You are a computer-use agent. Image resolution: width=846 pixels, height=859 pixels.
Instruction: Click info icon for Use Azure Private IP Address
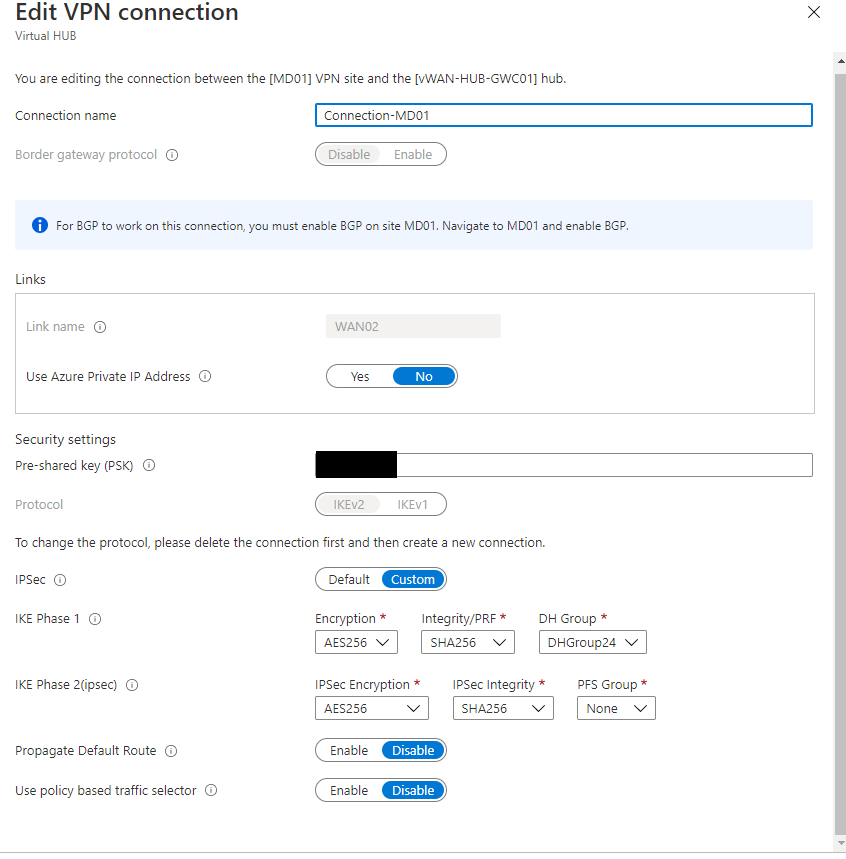pos(205,376)
